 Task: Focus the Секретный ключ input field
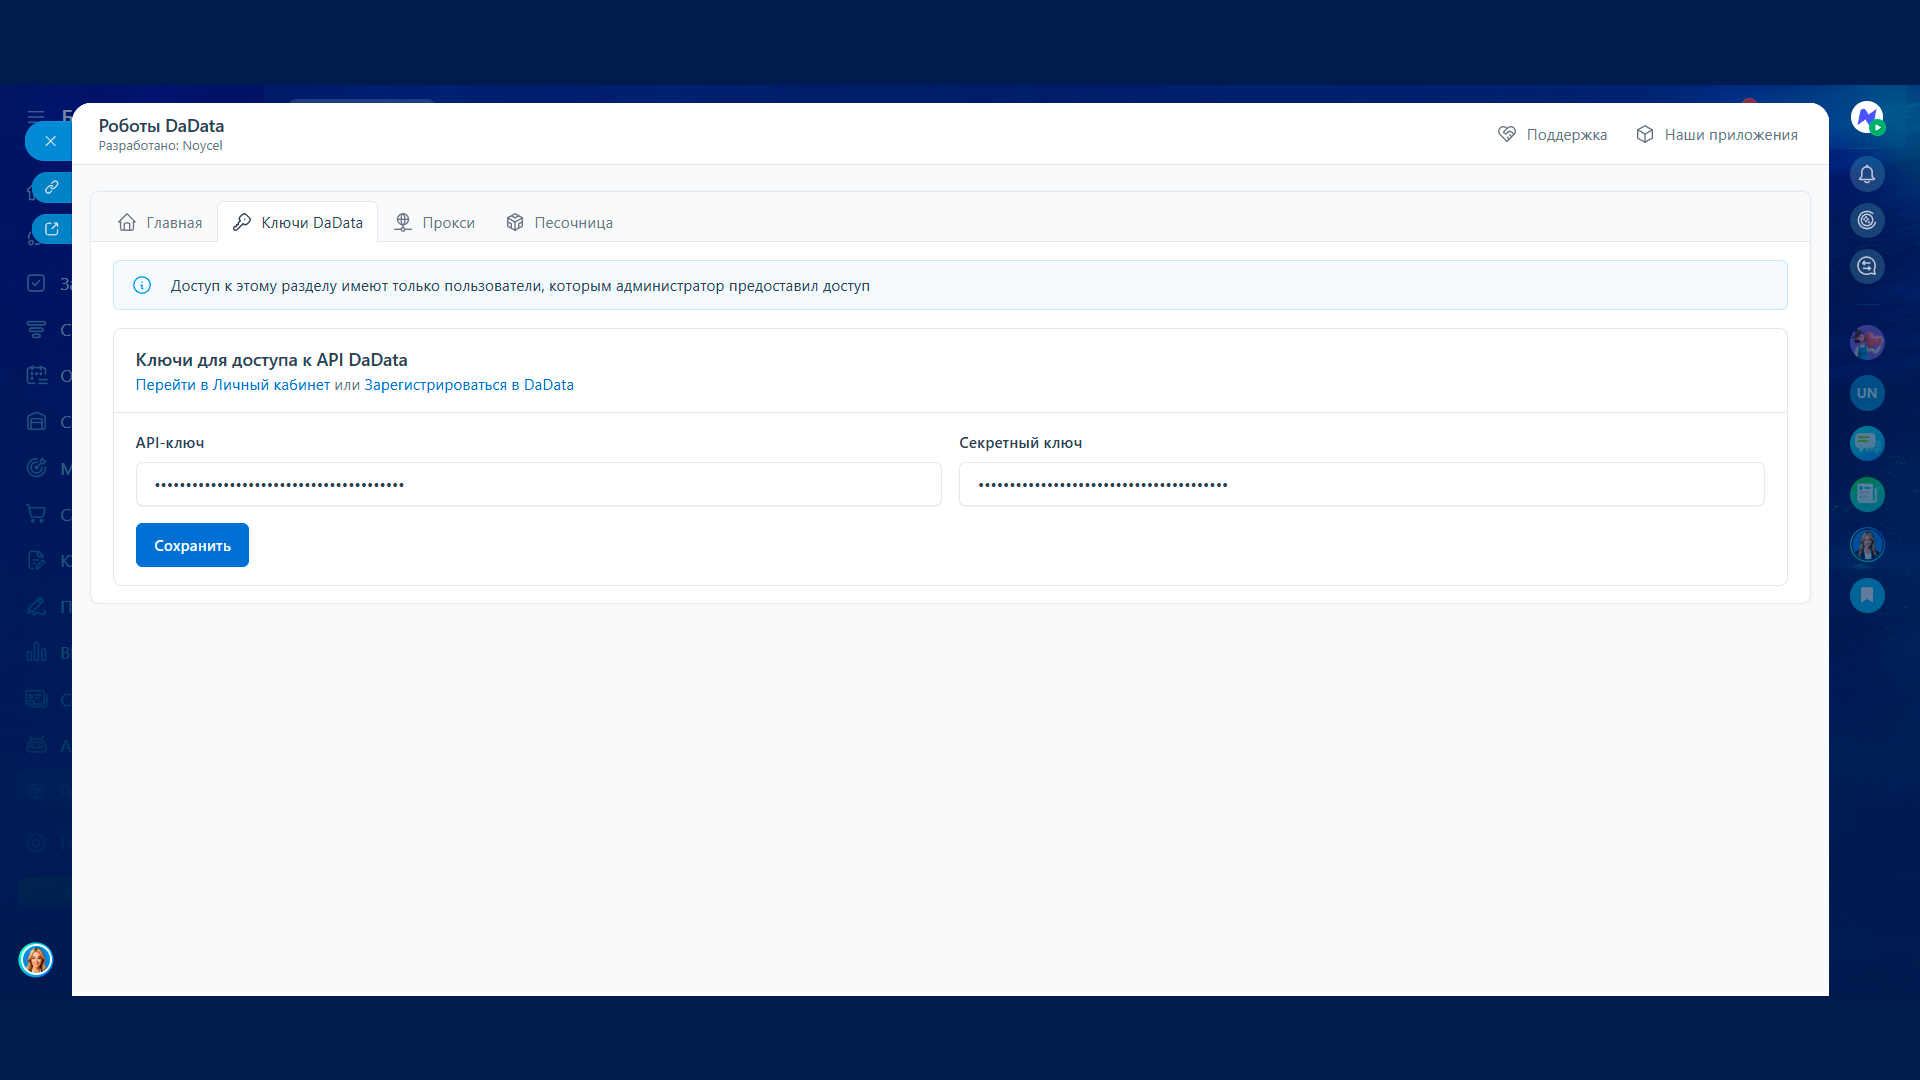click(x=1360, y=485)
